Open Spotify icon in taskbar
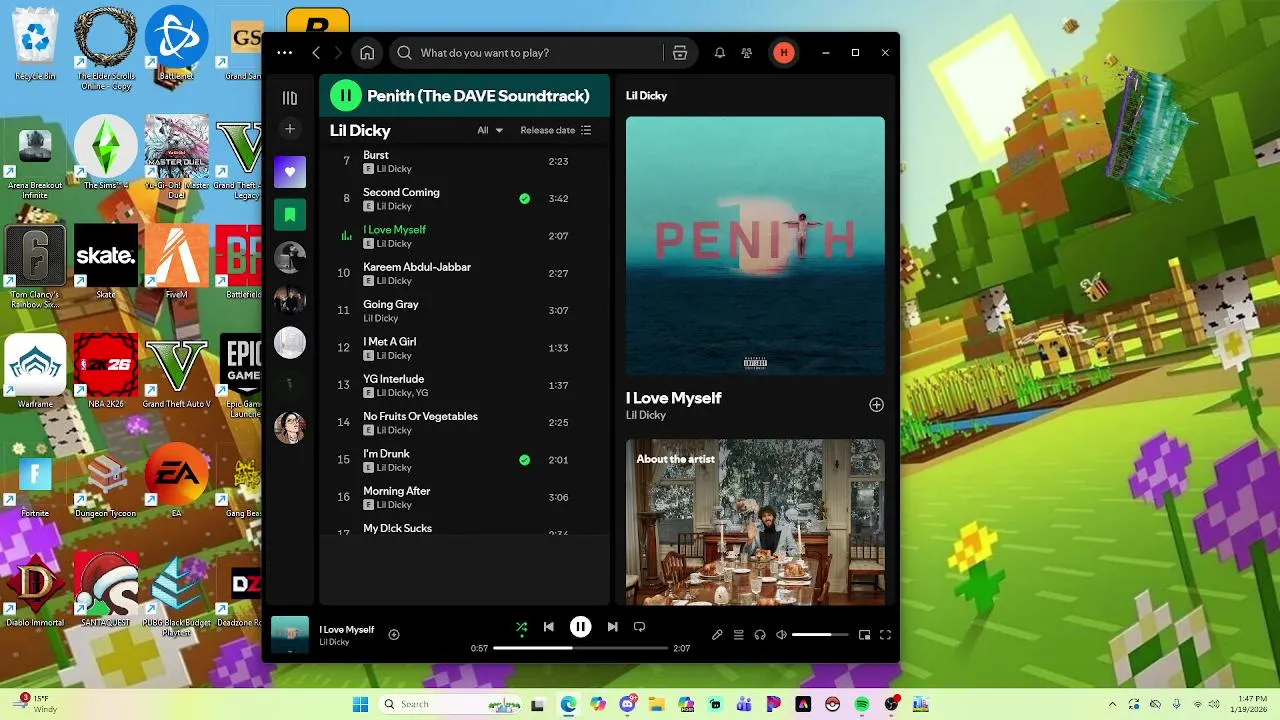The width and height of the screenshot is (1280, 720). click(x=862, y=704)
